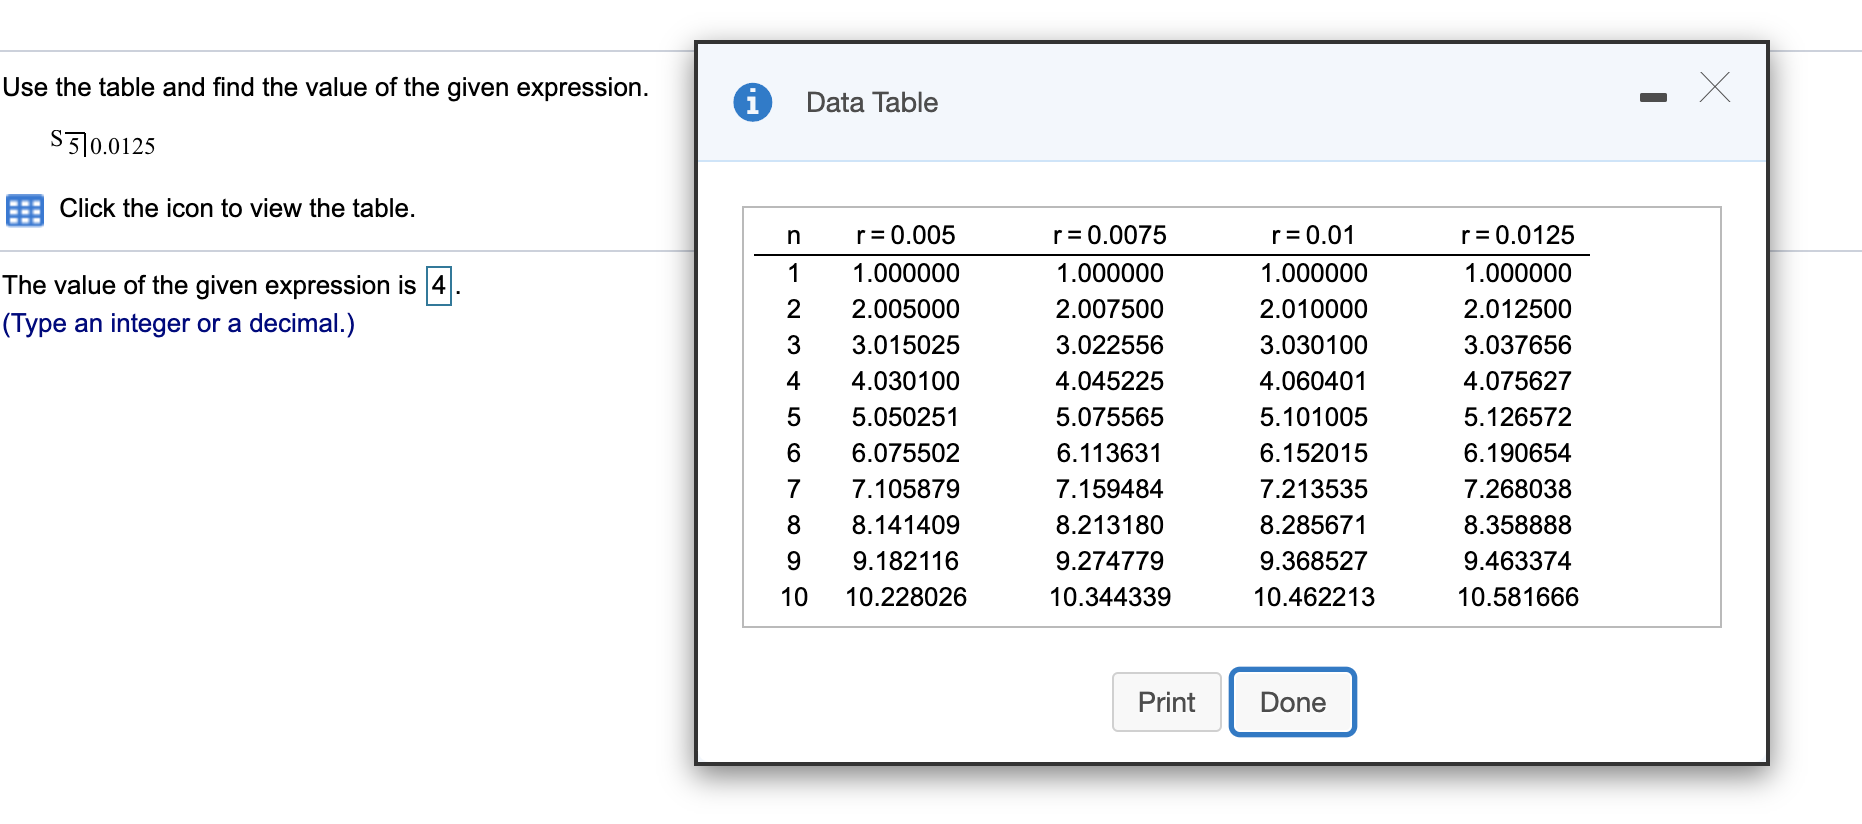Select the column header r = 0.0075
Image resolution: width=1862 pixels, height=824 pixels.
pos(1110,235)
